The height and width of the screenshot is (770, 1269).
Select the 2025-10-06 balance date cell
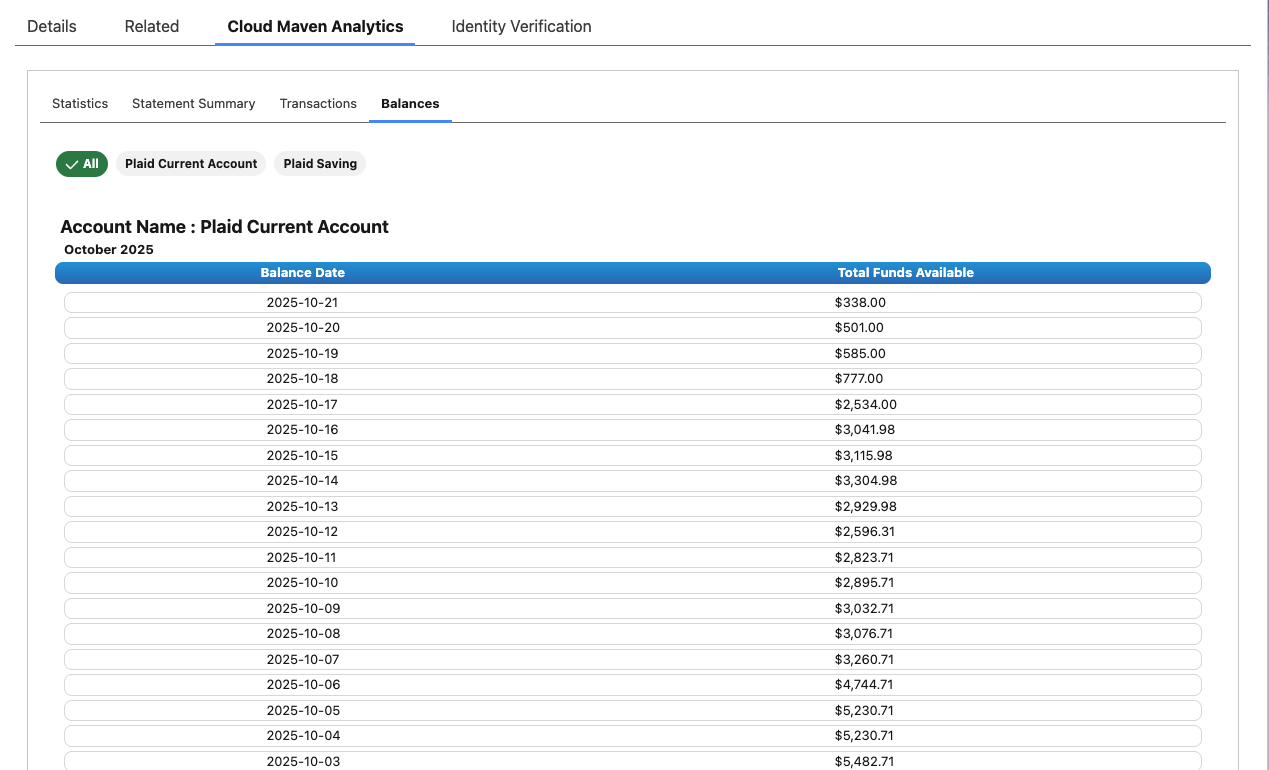pos(302,685)
